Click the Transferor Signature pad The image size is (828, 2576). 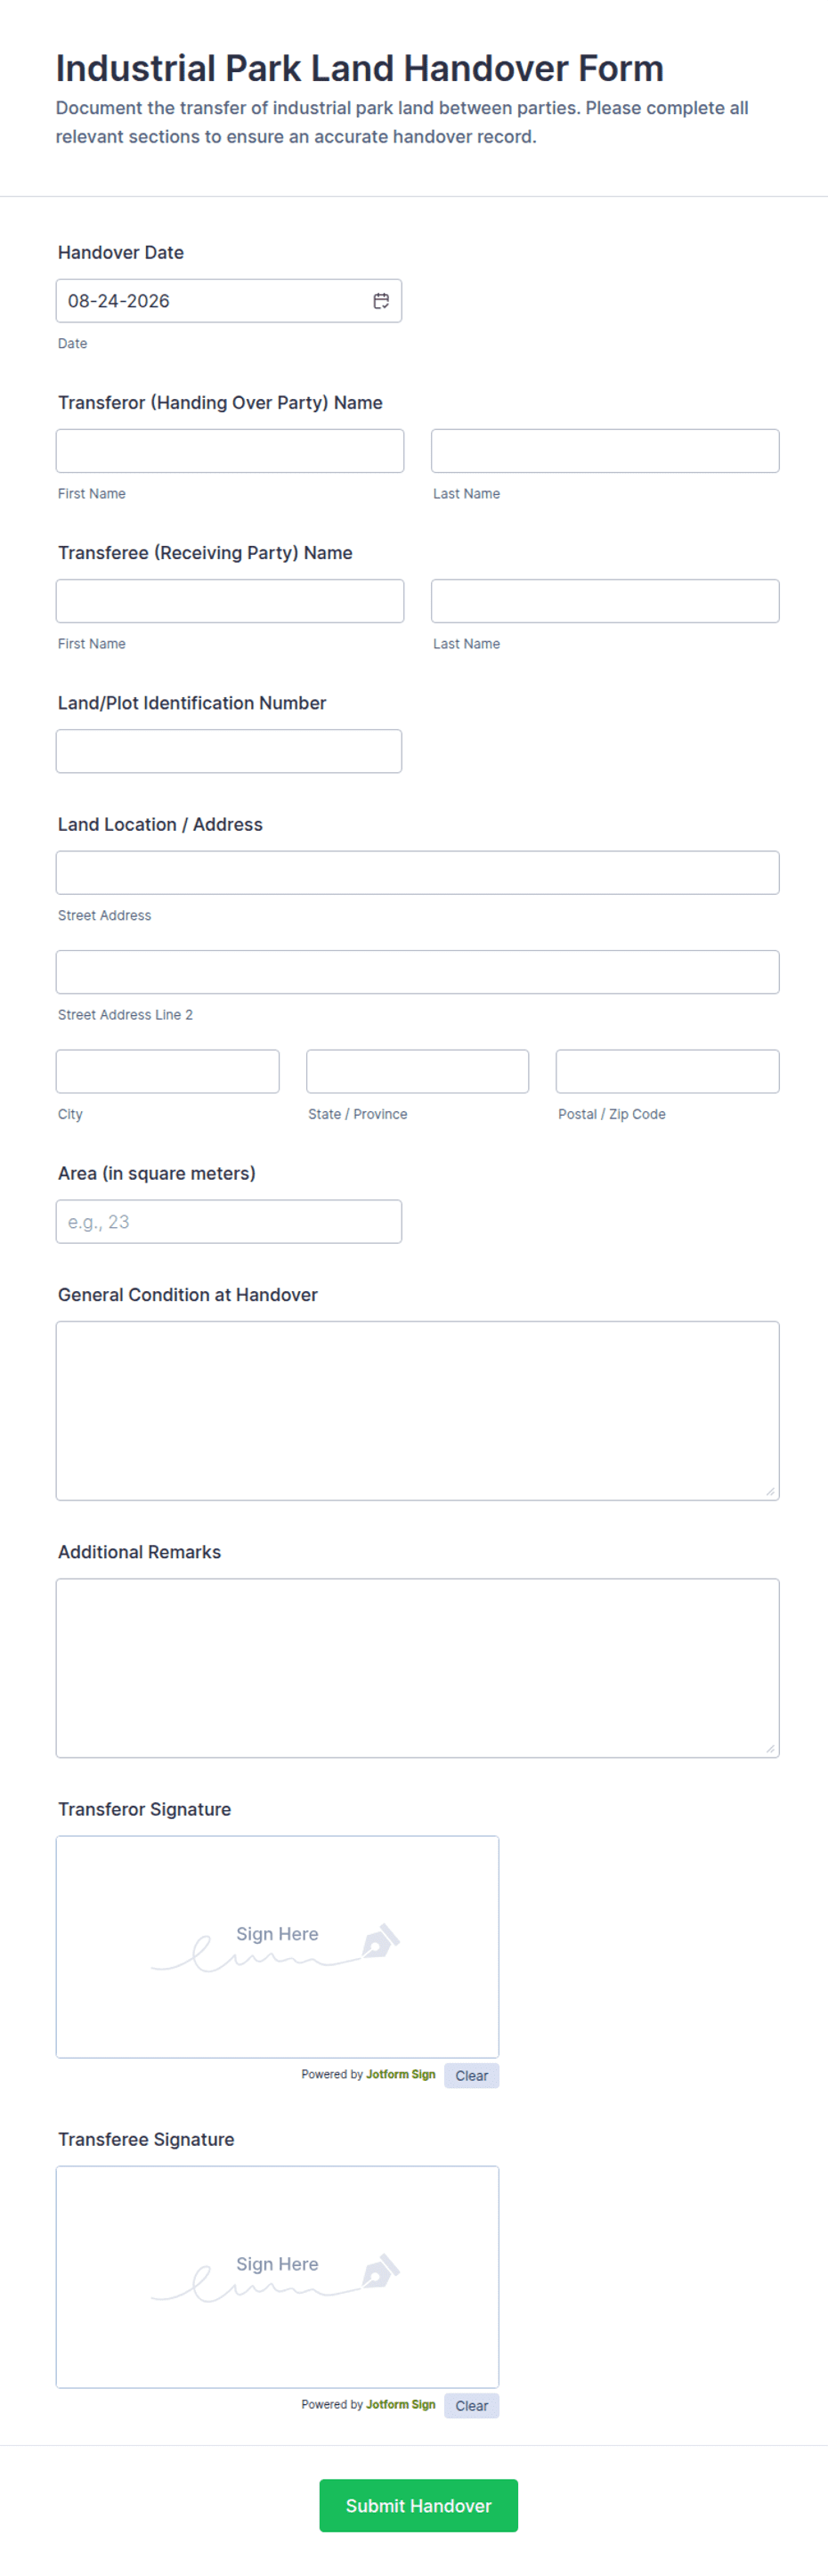(x=277, y=1947)
